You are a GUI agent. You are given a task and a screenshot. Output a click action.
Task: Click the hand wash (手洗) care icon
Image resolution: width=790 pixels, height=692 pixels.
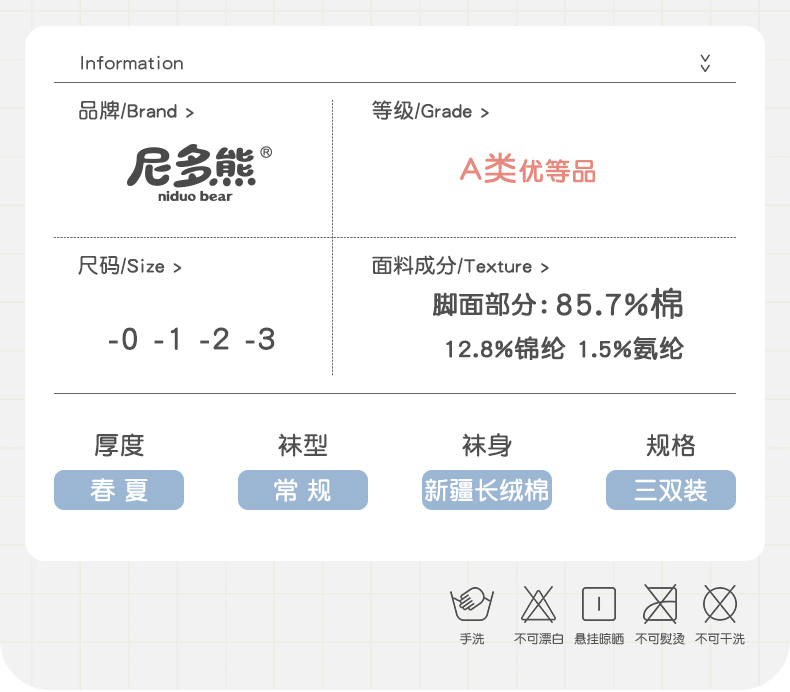pos(472,604)
